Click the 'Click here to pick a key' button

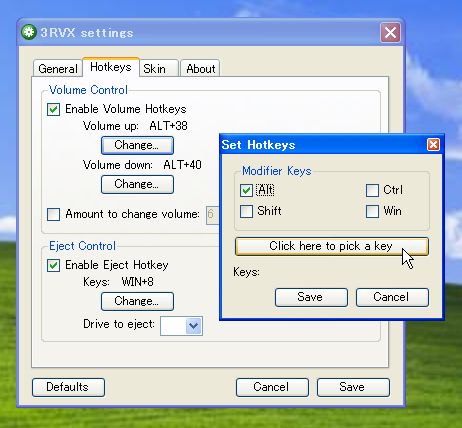[x=331, y=246]
